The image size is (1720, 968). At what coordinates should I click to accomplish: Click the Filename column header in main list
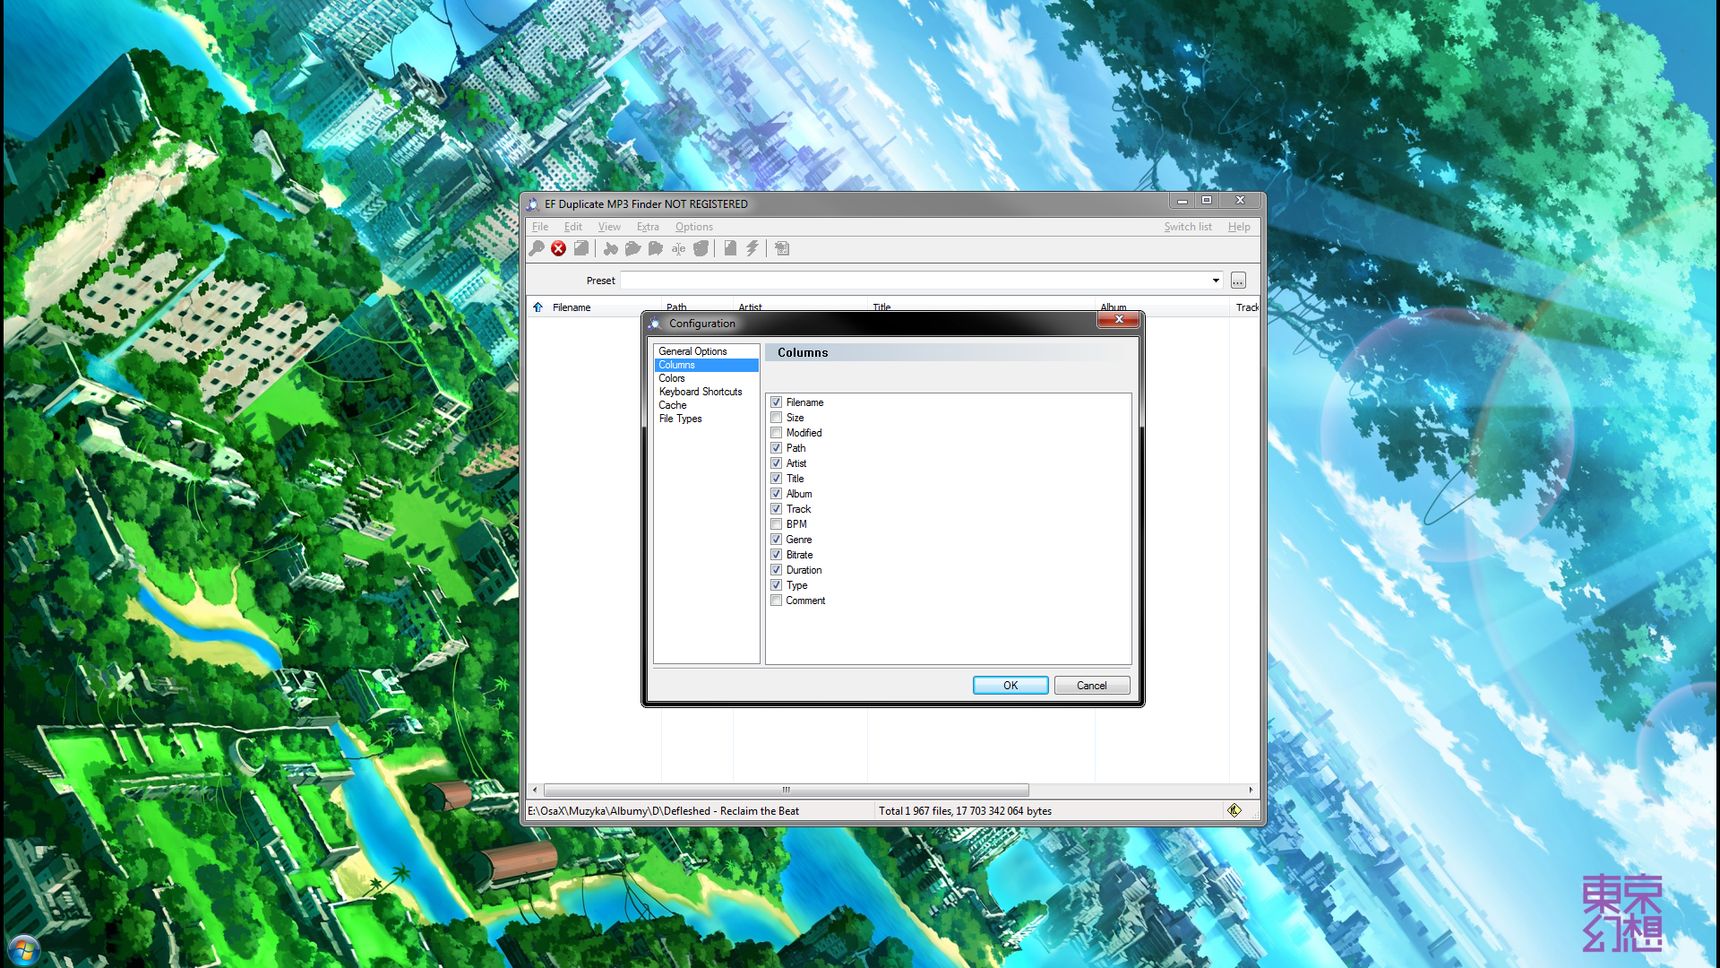[595, 307]
